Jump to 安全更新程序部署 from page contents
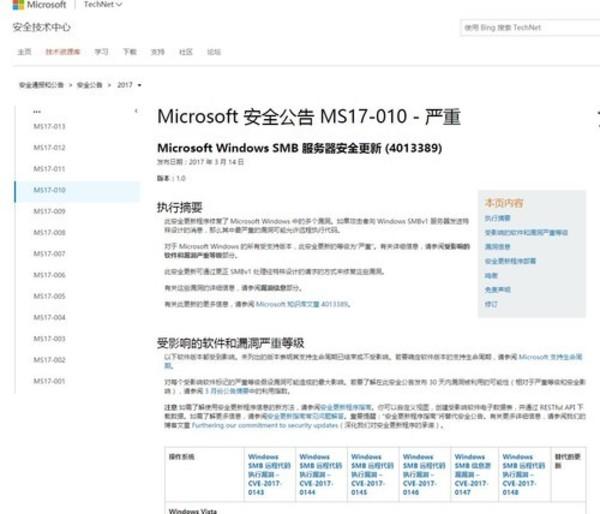This screenshot has height=514, width=600. point(510,261)
